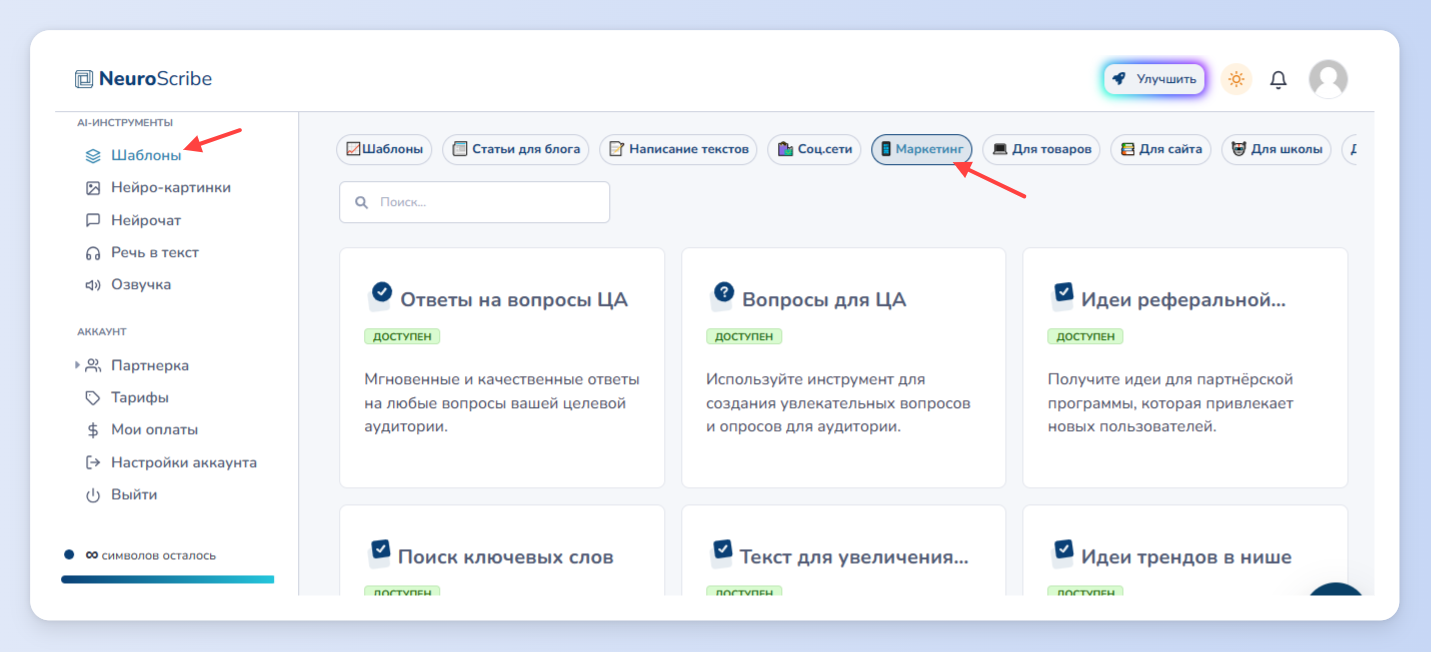Click the Озвучка speaker icon
Screen dimensions: 1431x652
(x=93, y=285)
